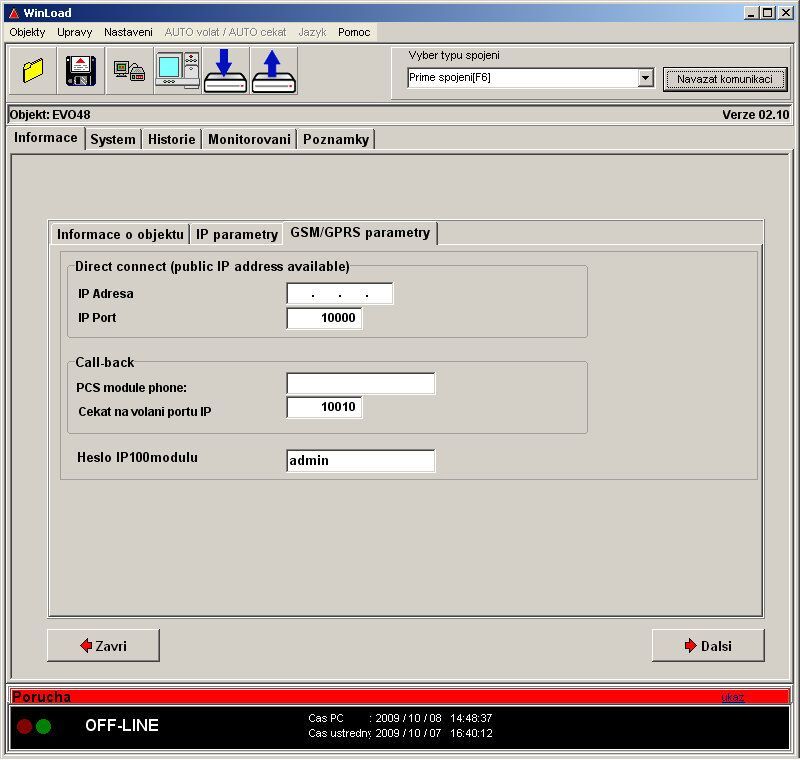Open the Nastaveni menu
The height and width of the screenshot is (760, 800).
click(x=128, y=32)
